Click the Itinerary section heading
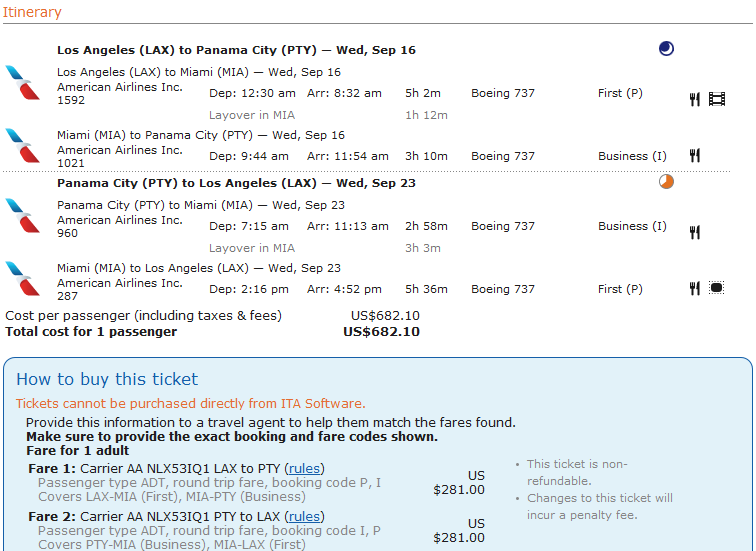Image resolution: width=756 pixels, height=551 pixels. [32, 12]
